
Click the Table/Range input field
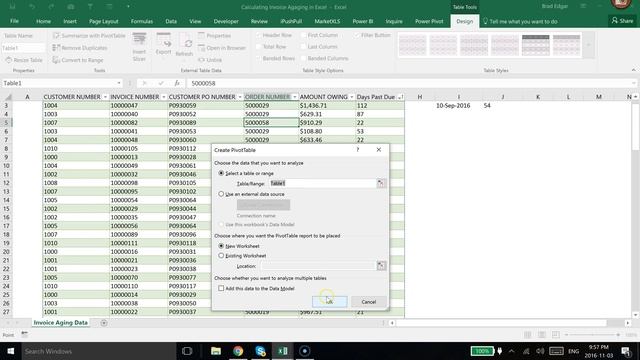click(x=322, y=183)
